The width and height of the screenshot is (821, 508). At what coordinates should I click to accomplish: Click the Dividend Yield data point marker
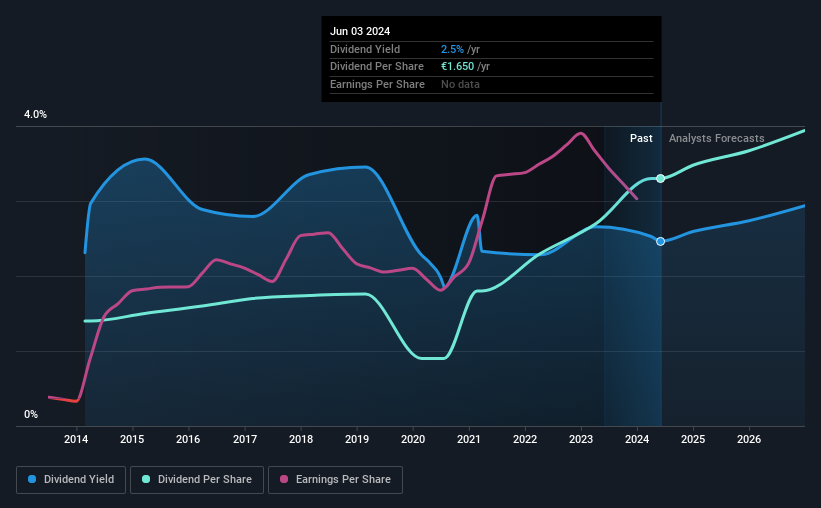click(x=661, y=241)
